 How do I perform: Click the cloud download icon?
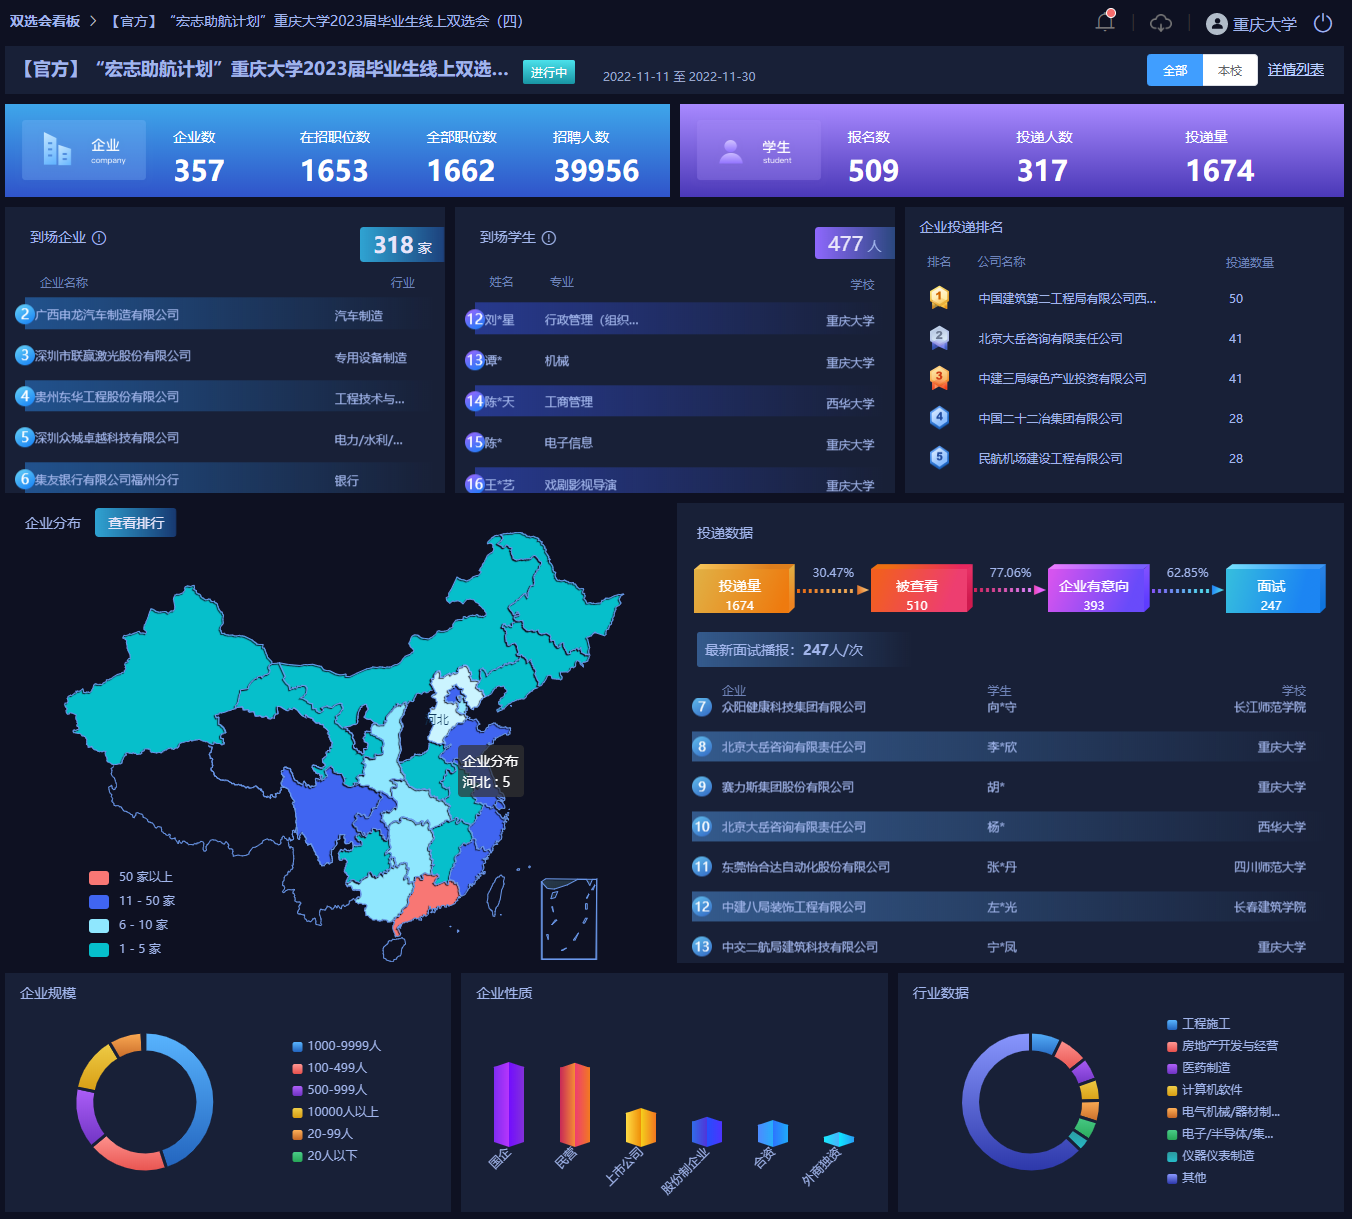coord(1160,23)
